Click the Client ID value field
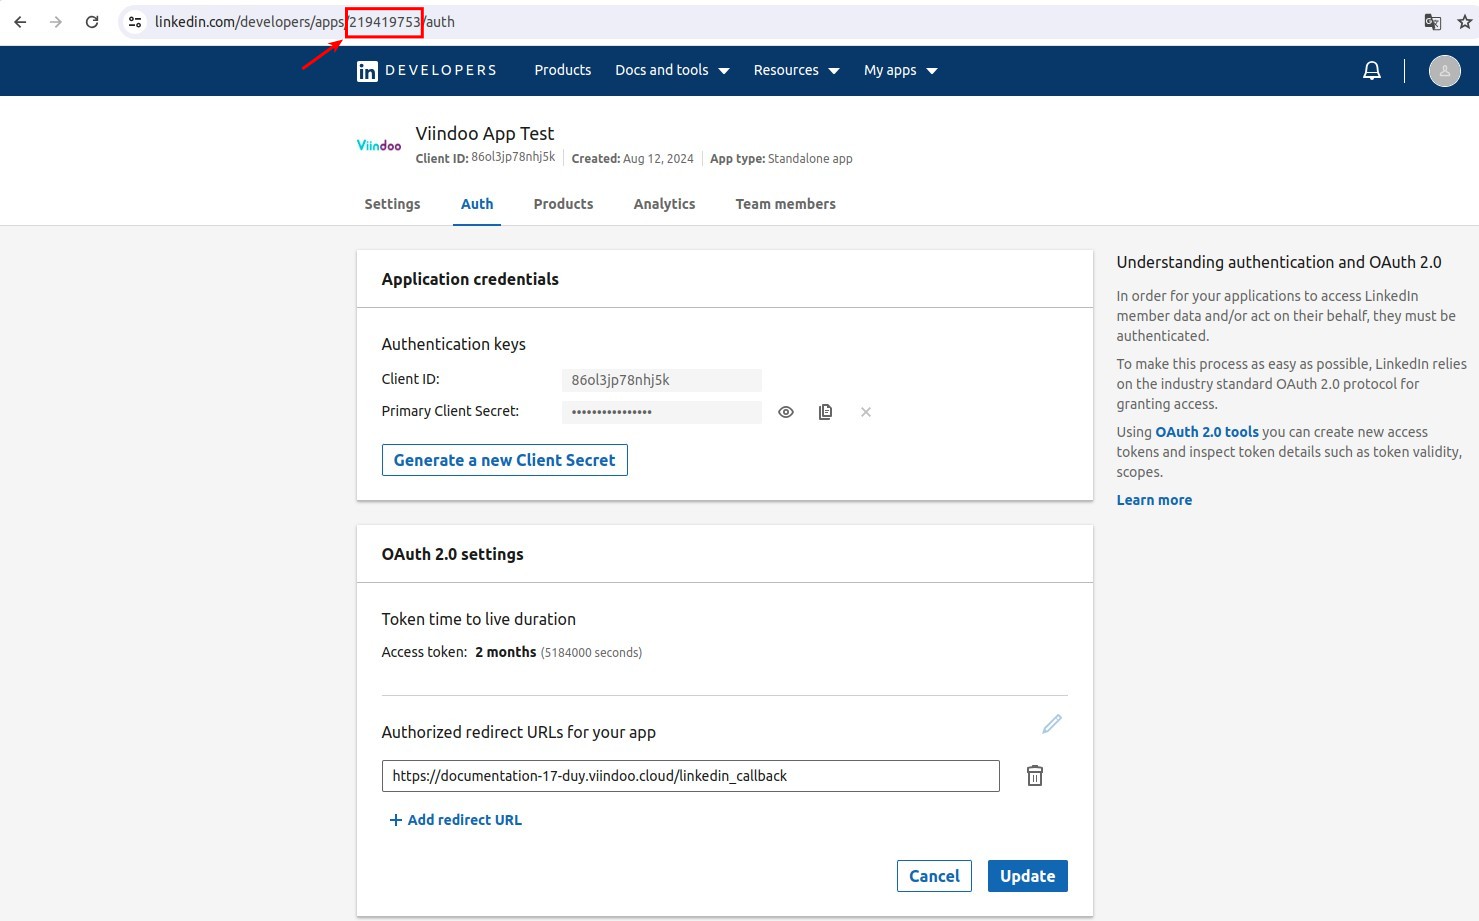1479x921 pixels. pos(661,380)
